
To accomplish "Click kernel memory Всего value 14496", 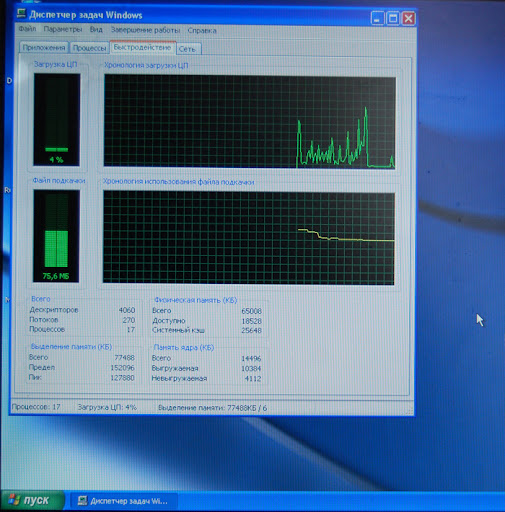I will pos(251,359).
